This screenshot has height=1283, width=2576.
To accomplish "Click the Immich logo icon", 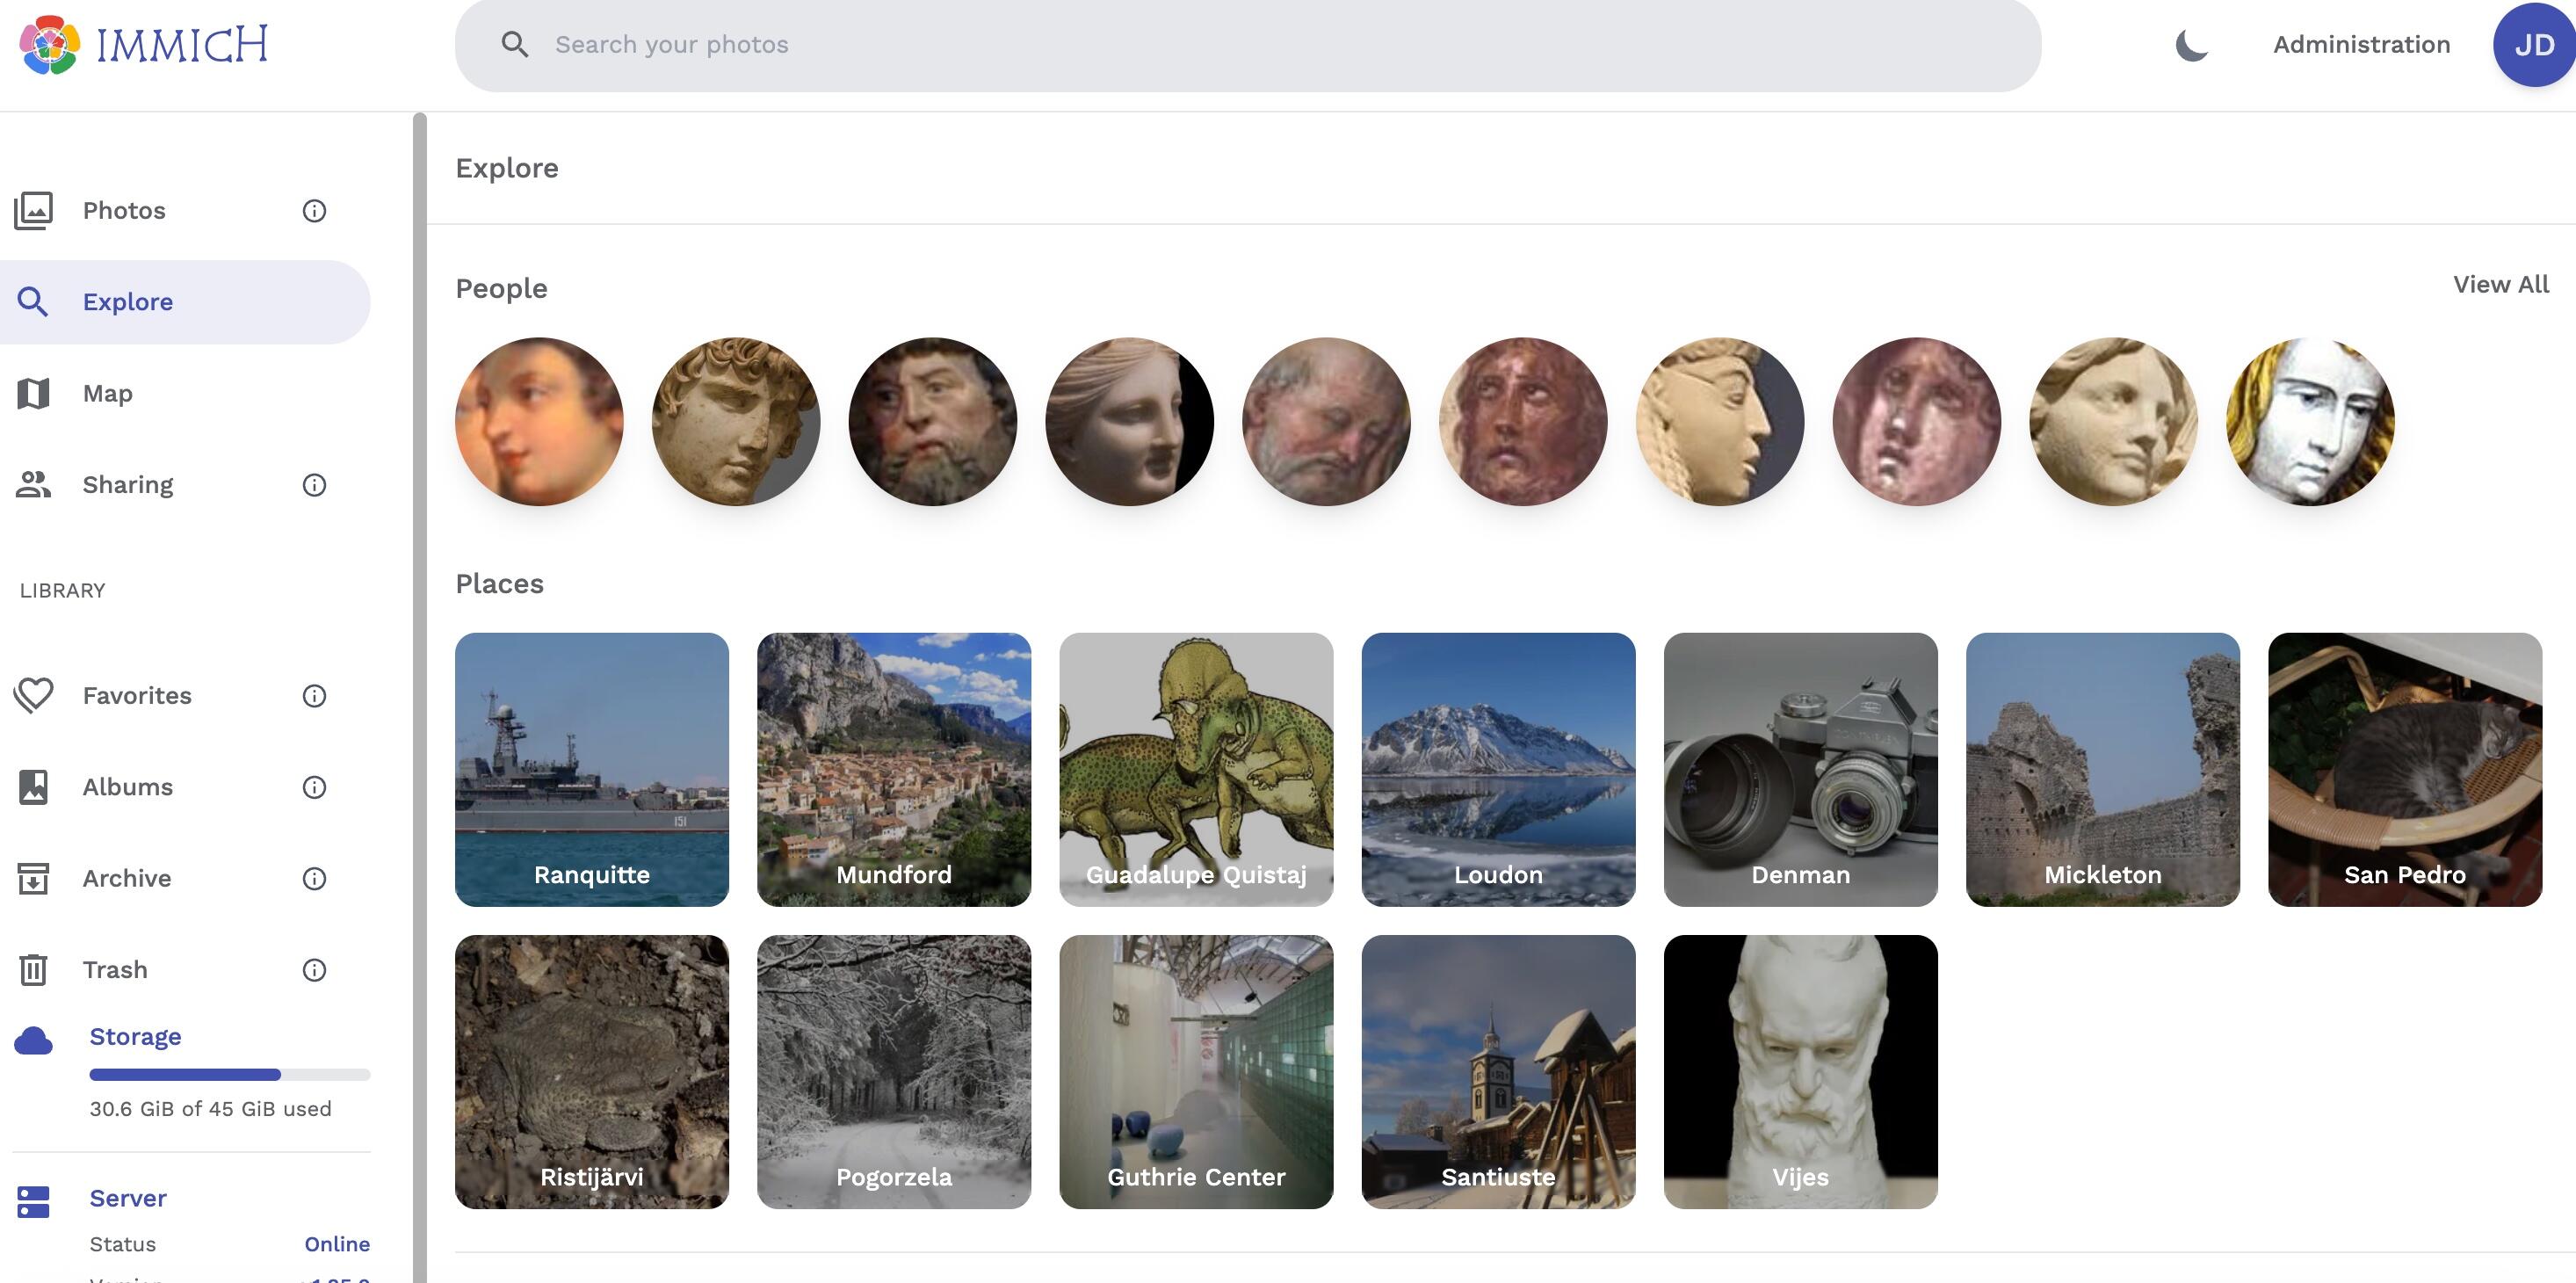I will coord(50,45).
